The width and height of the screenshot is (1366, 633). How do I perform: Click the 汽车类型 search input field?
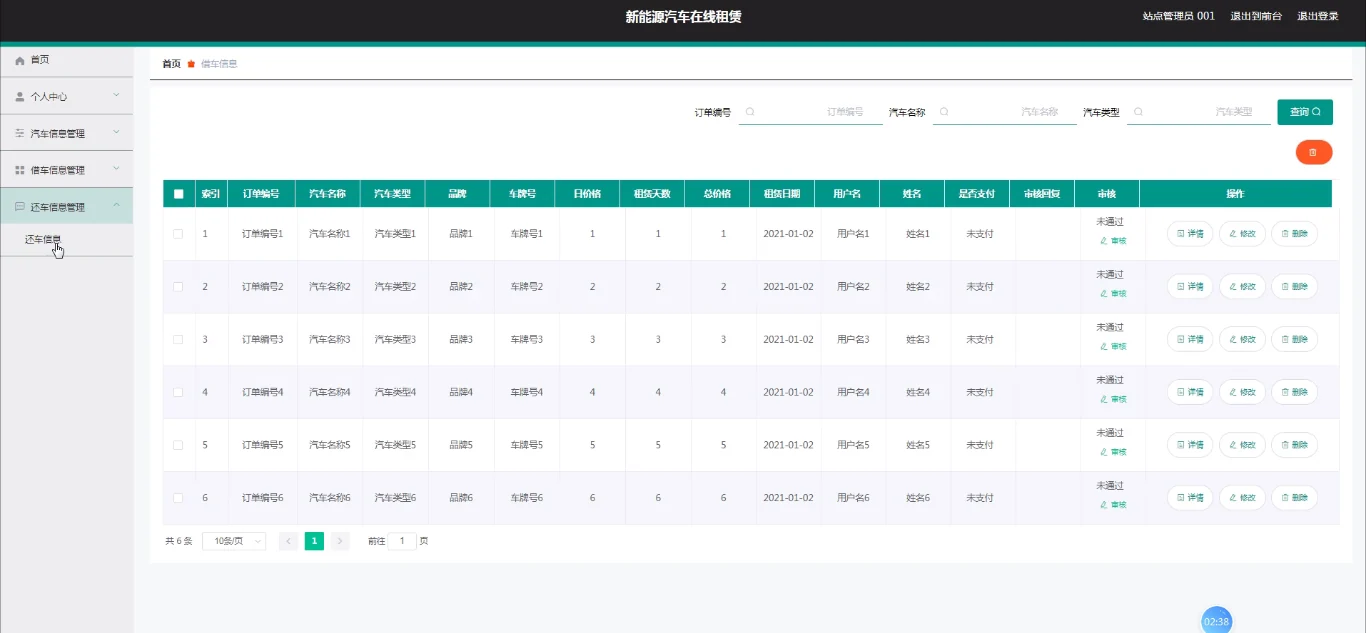tap(1199, 112)
